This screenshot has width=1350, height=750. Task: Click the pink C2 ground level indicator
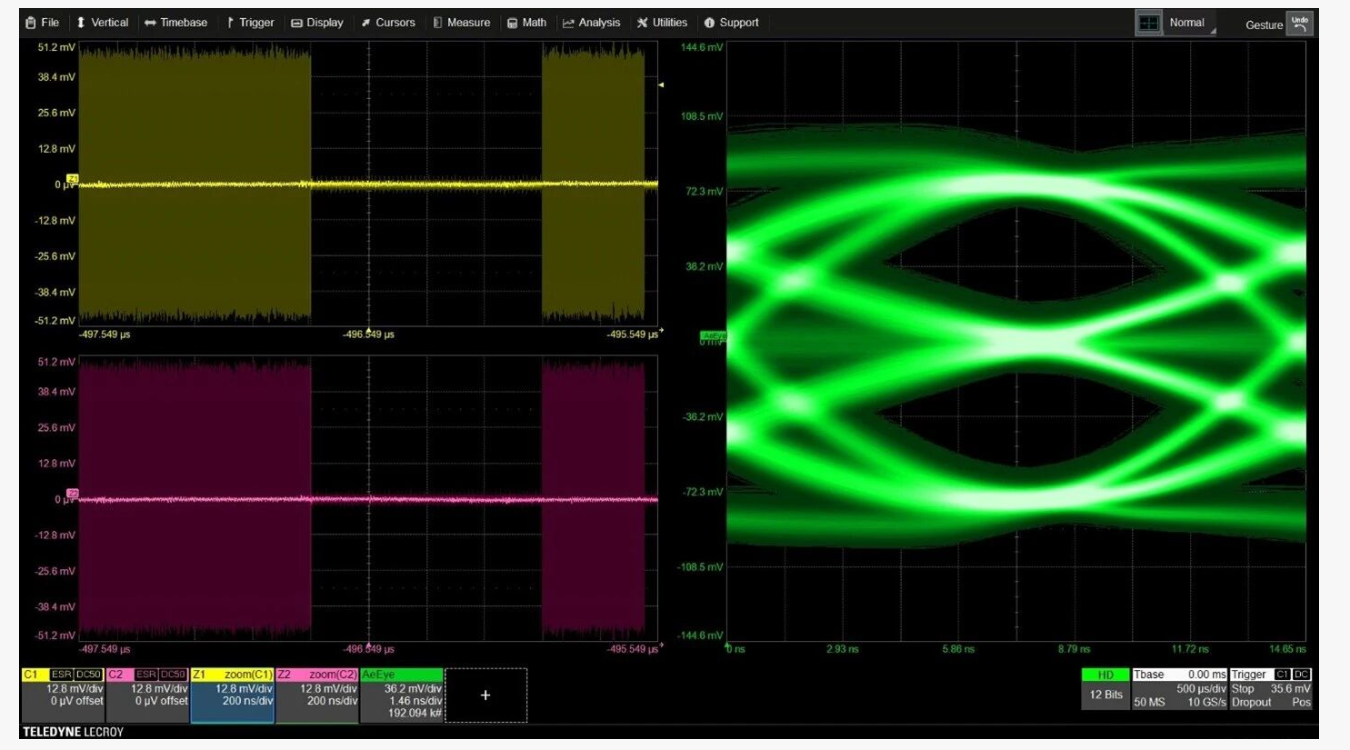pos(72,494)
